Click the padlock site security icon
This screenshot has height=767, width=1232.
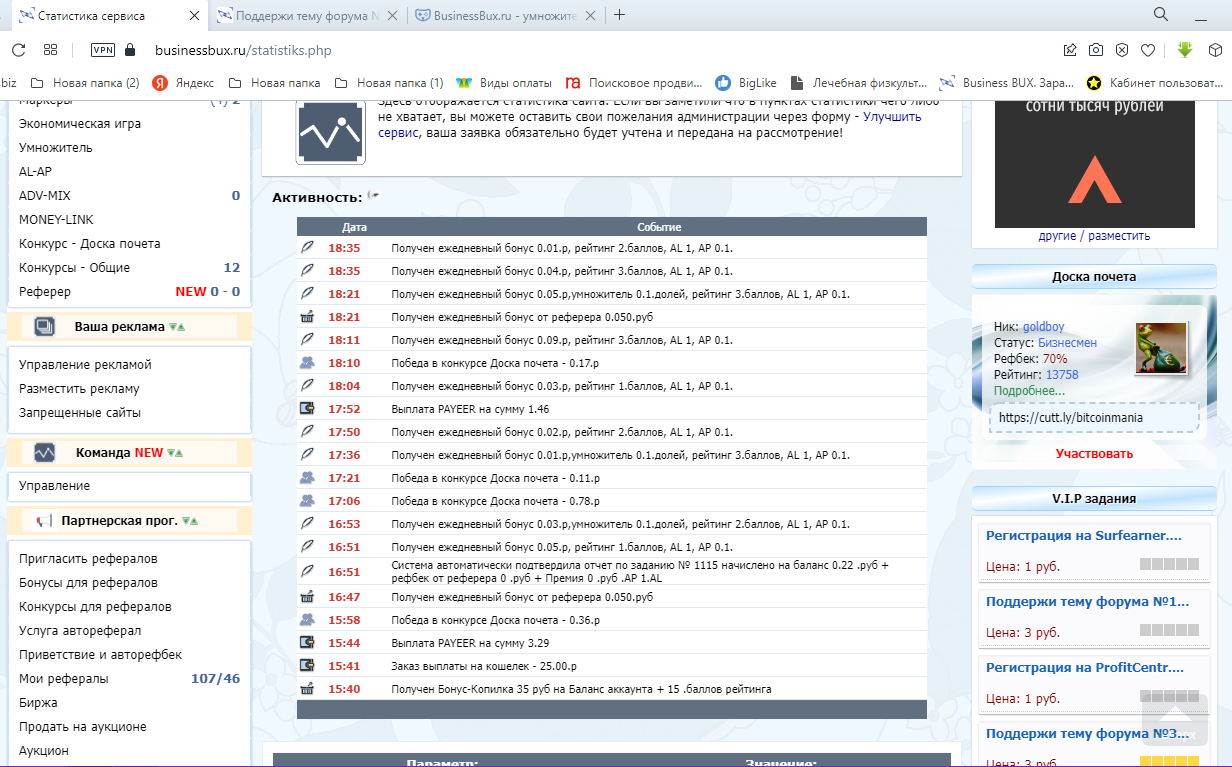click(x=129, y=50)
